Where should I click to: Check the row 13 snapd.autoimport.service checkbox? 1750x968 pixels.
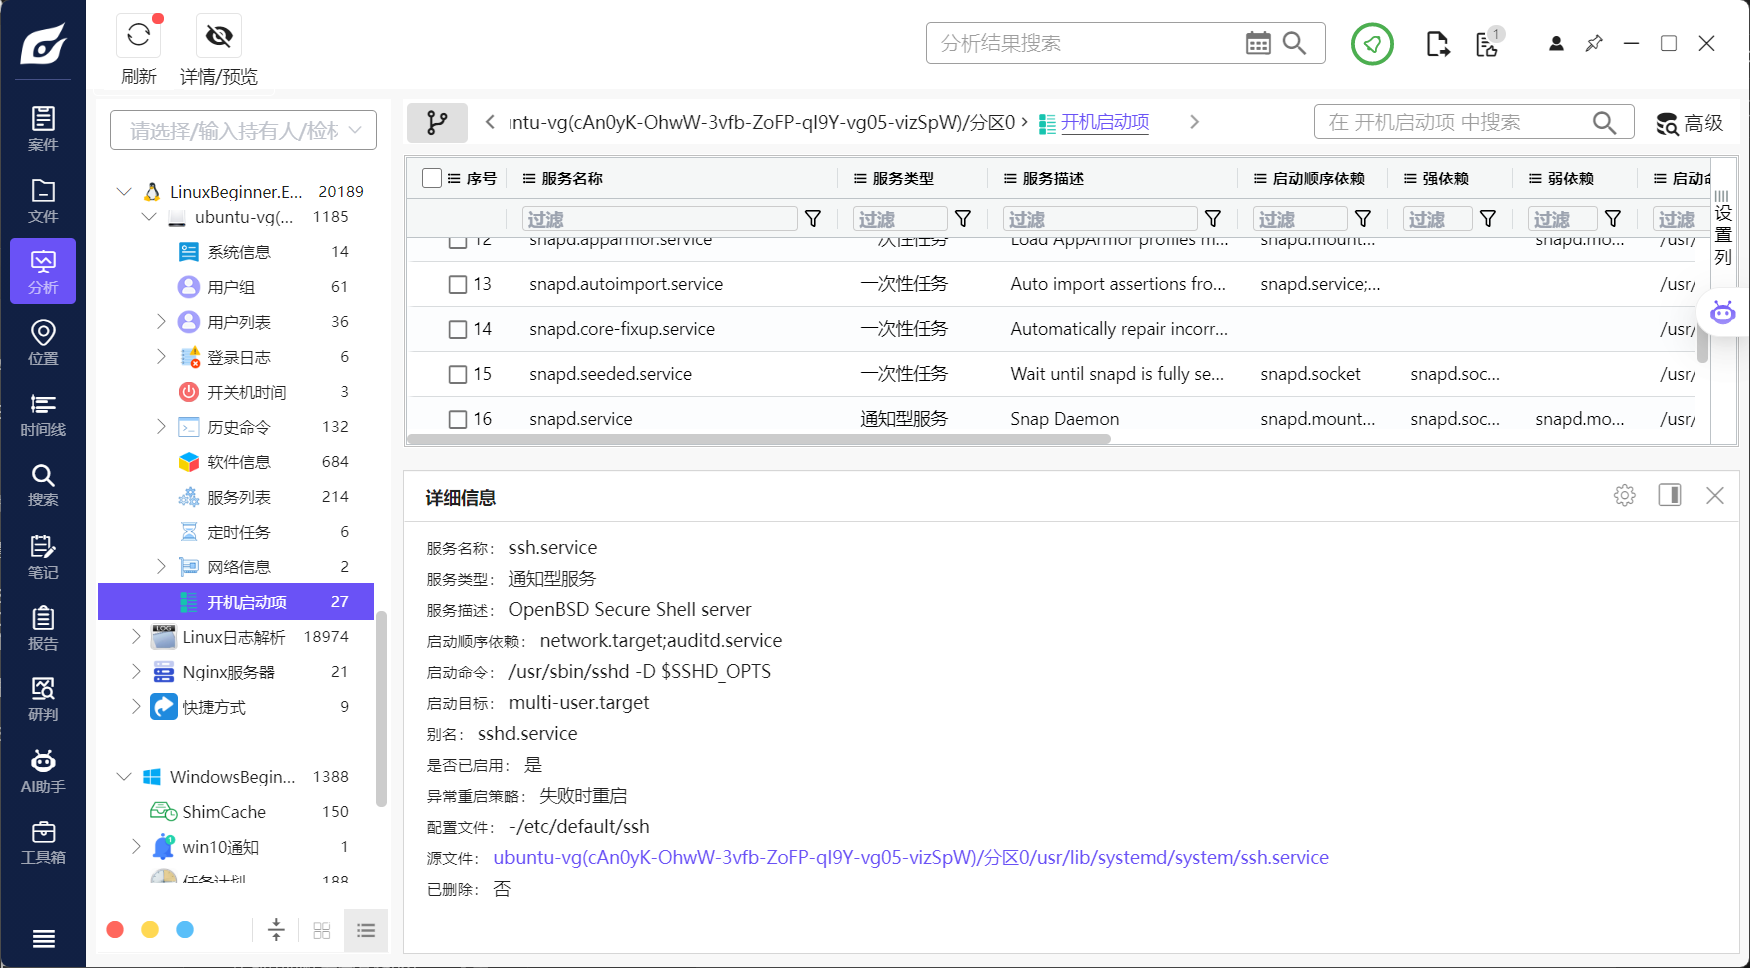pos(458,284)
